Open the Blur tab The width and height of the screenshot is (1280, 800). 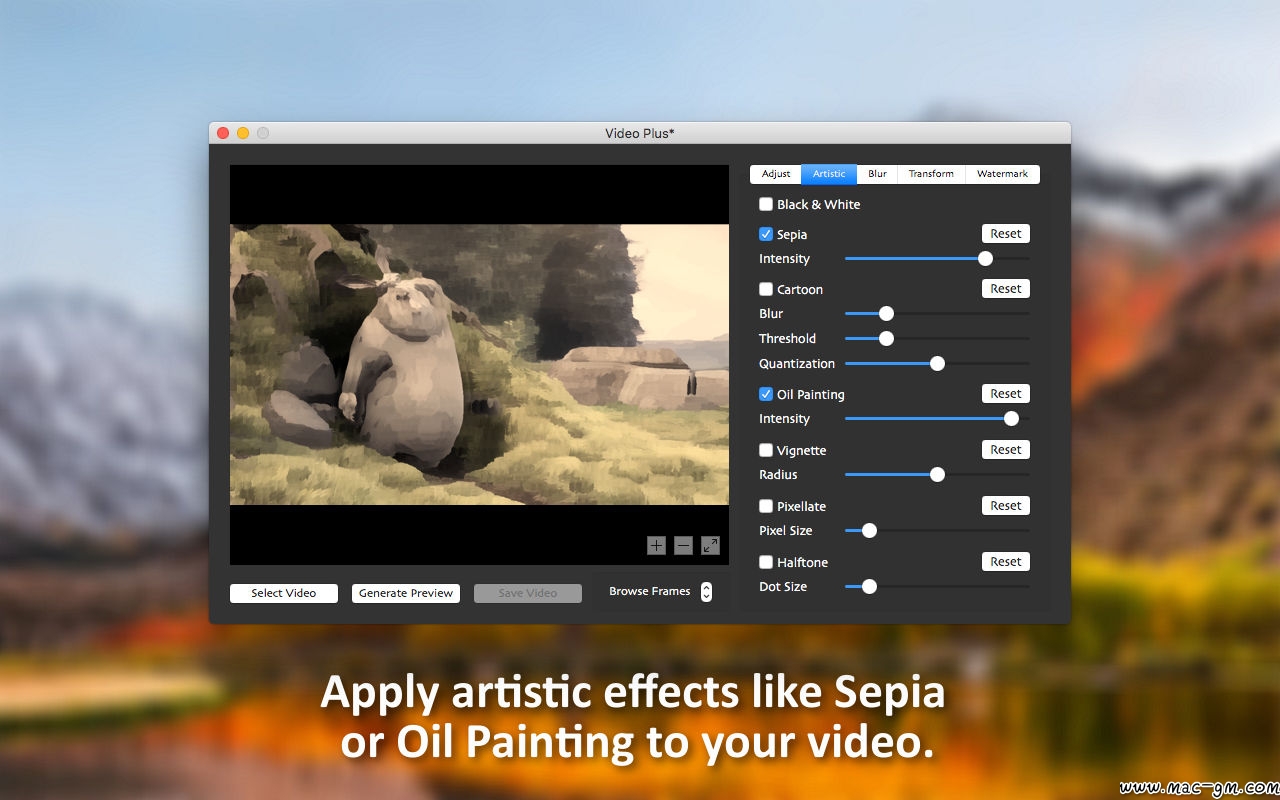click(877, 174)
